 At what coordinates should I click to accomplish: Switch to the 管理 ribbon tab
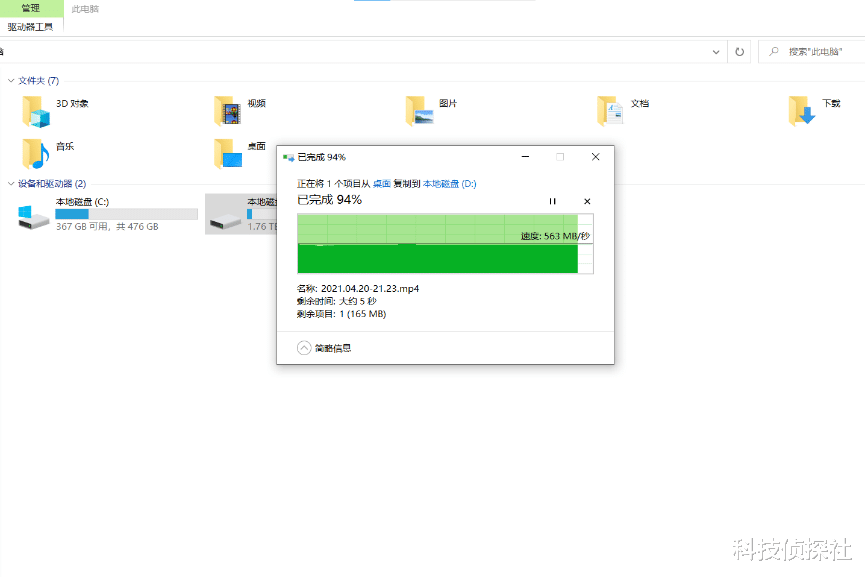tap(31, 8)
